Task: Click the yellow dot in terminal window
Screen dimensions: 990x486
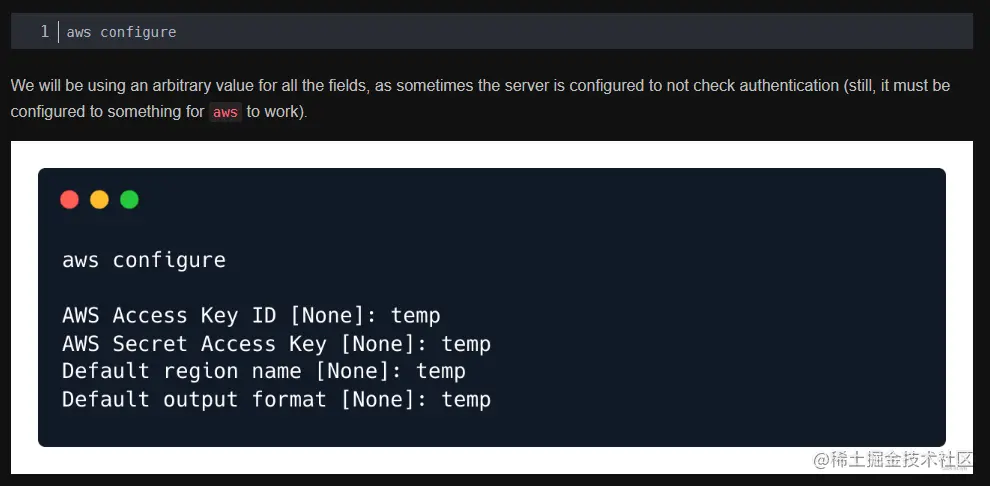Action: pos(99,199)
